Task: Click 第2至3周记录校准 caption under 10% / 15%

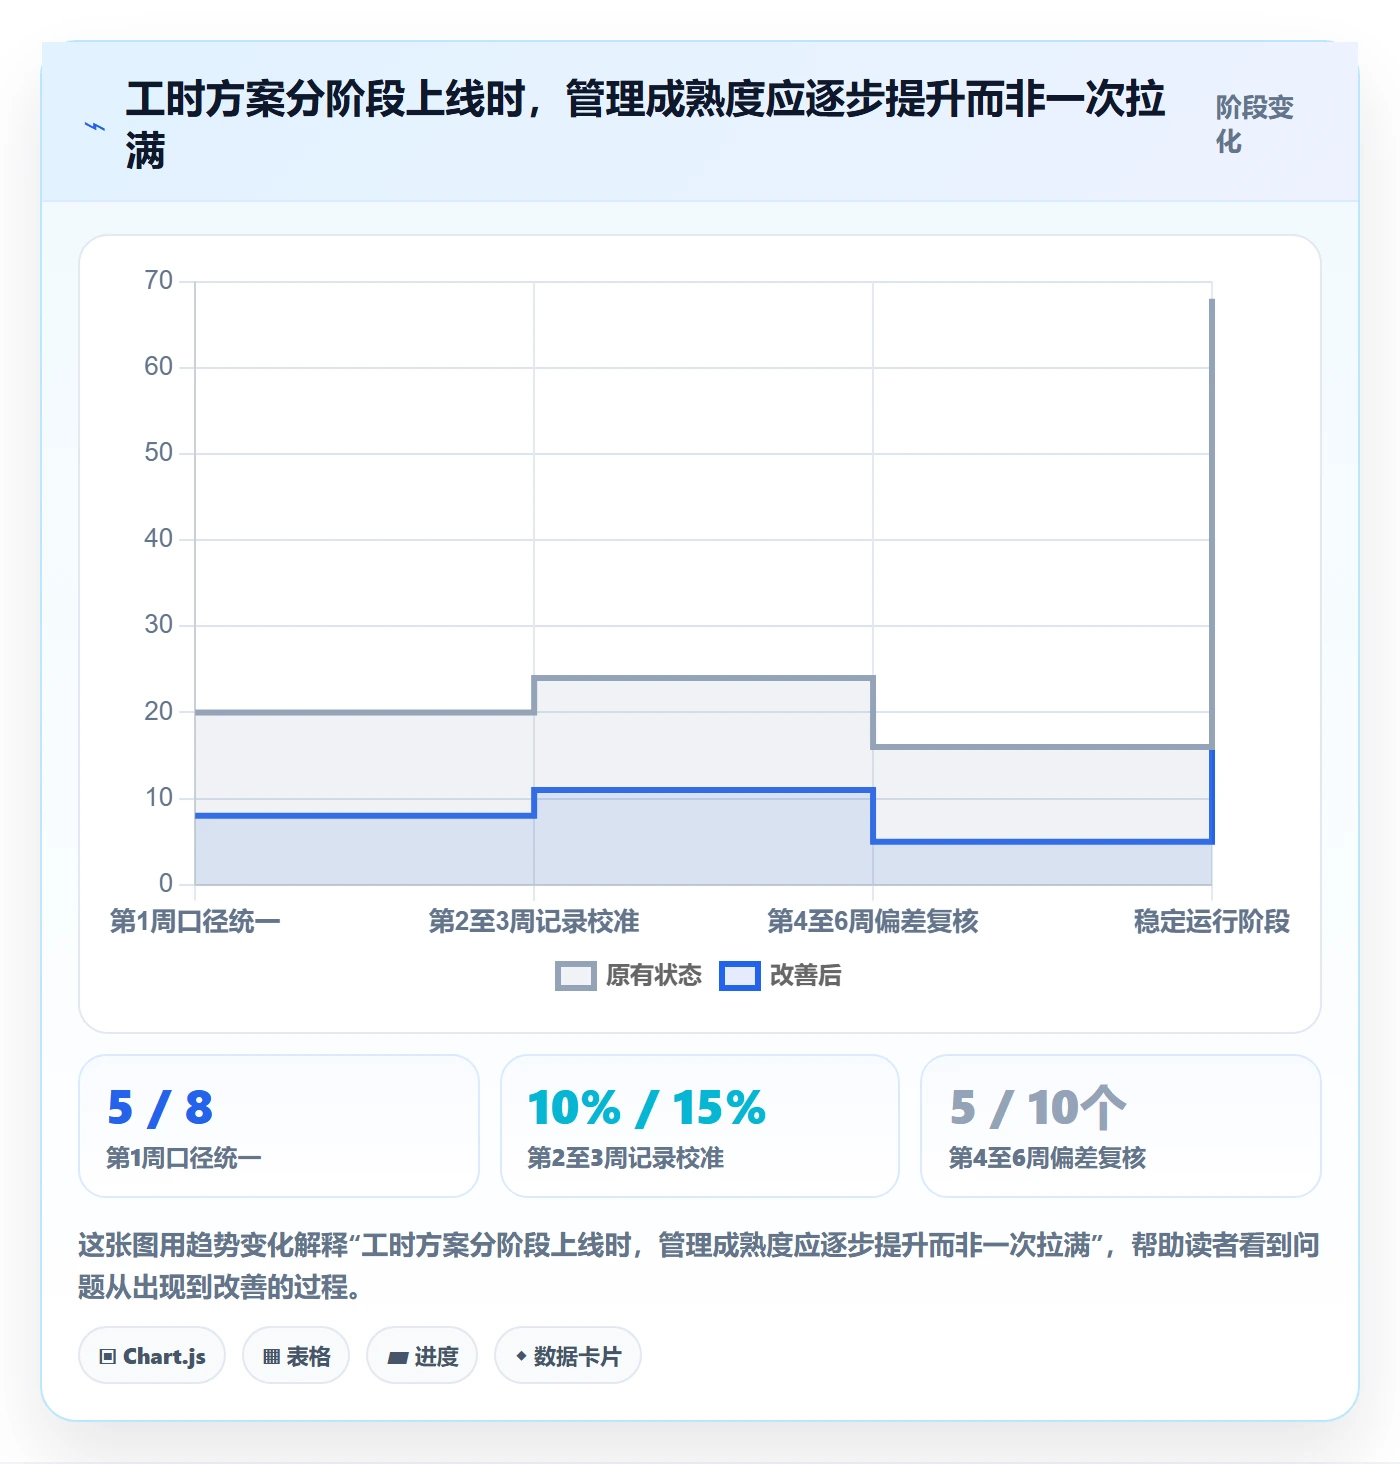Action: [x=626, y=1158]
